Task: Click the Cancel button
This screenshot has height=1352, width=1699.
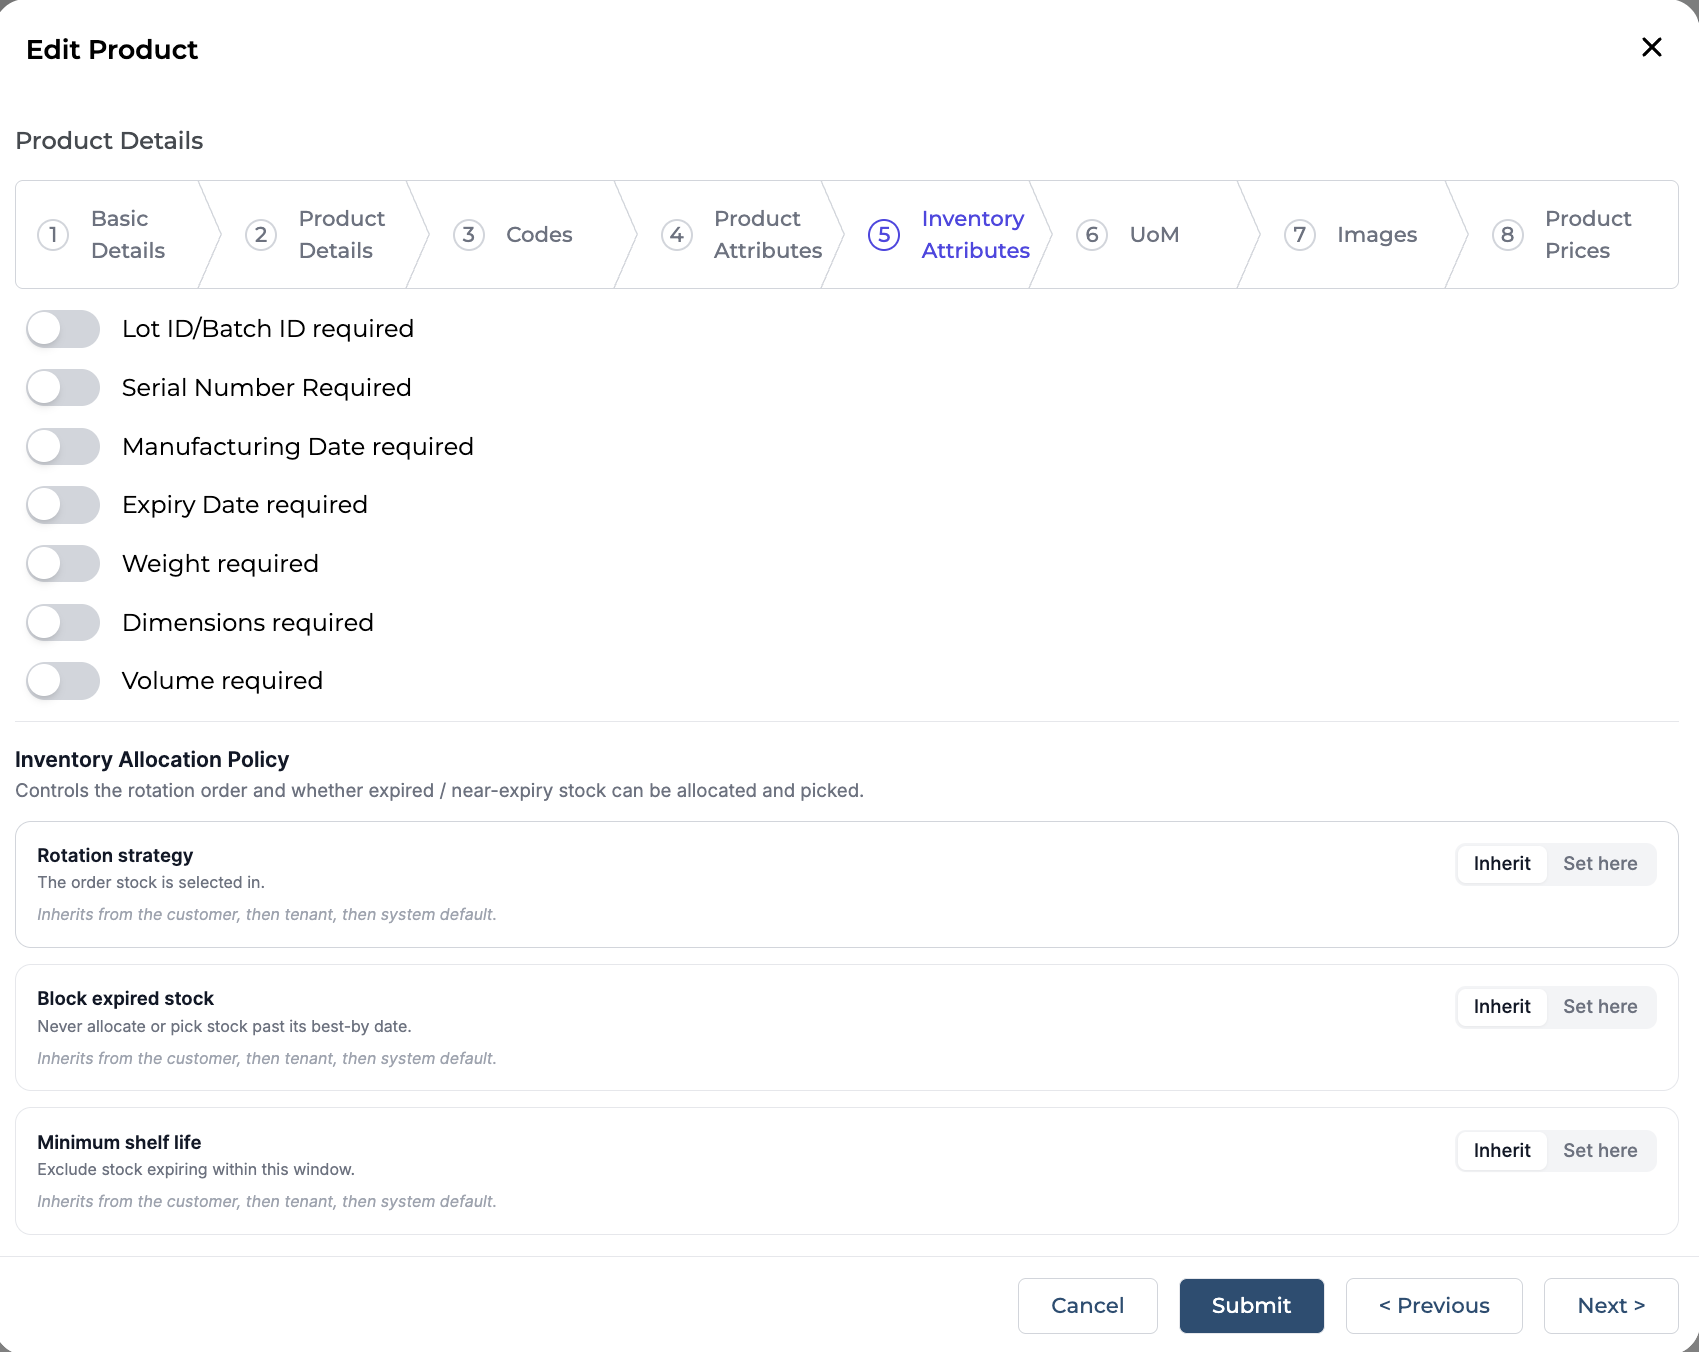Action: point(1088,1306)
